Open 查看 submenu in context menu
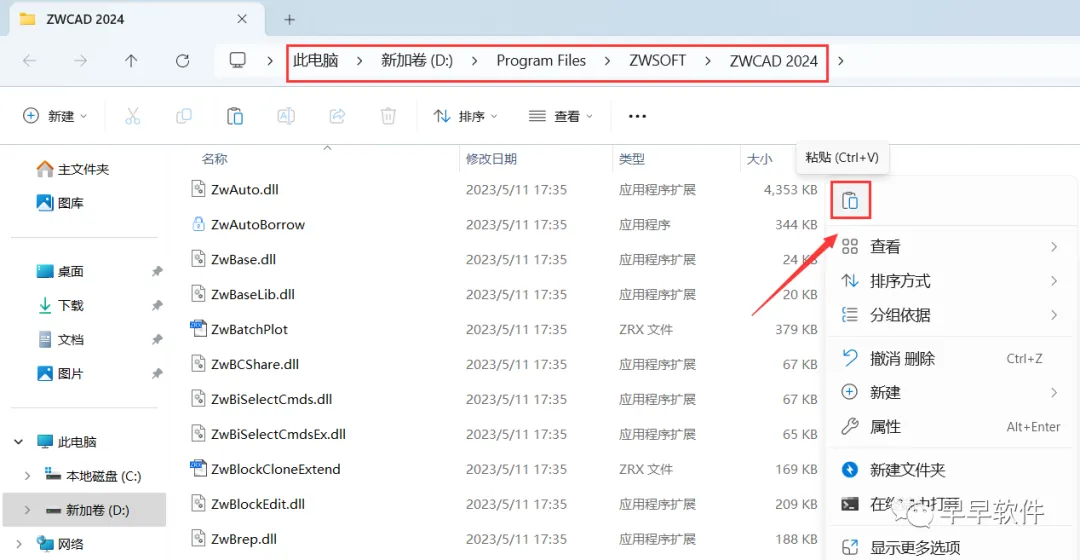1080x560 pixels. click(951, 247)
